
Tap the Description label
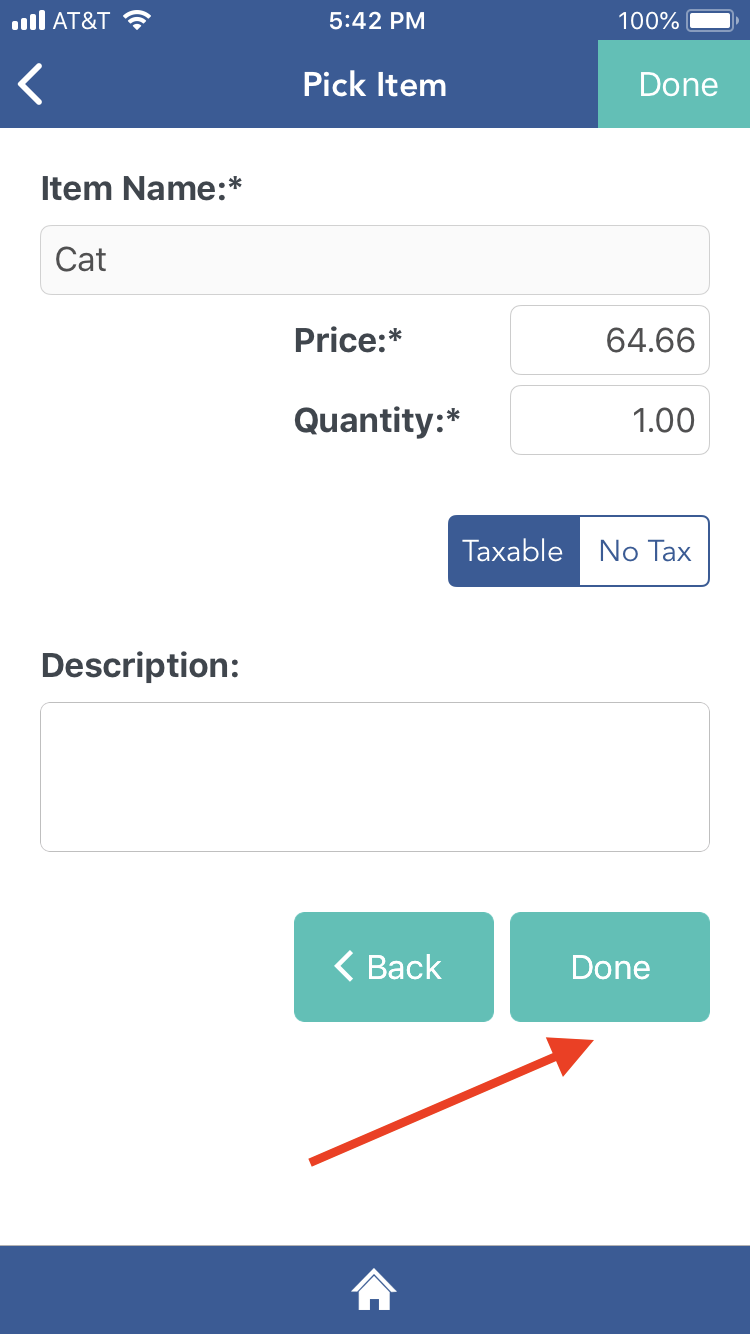[x=140, y=665]
